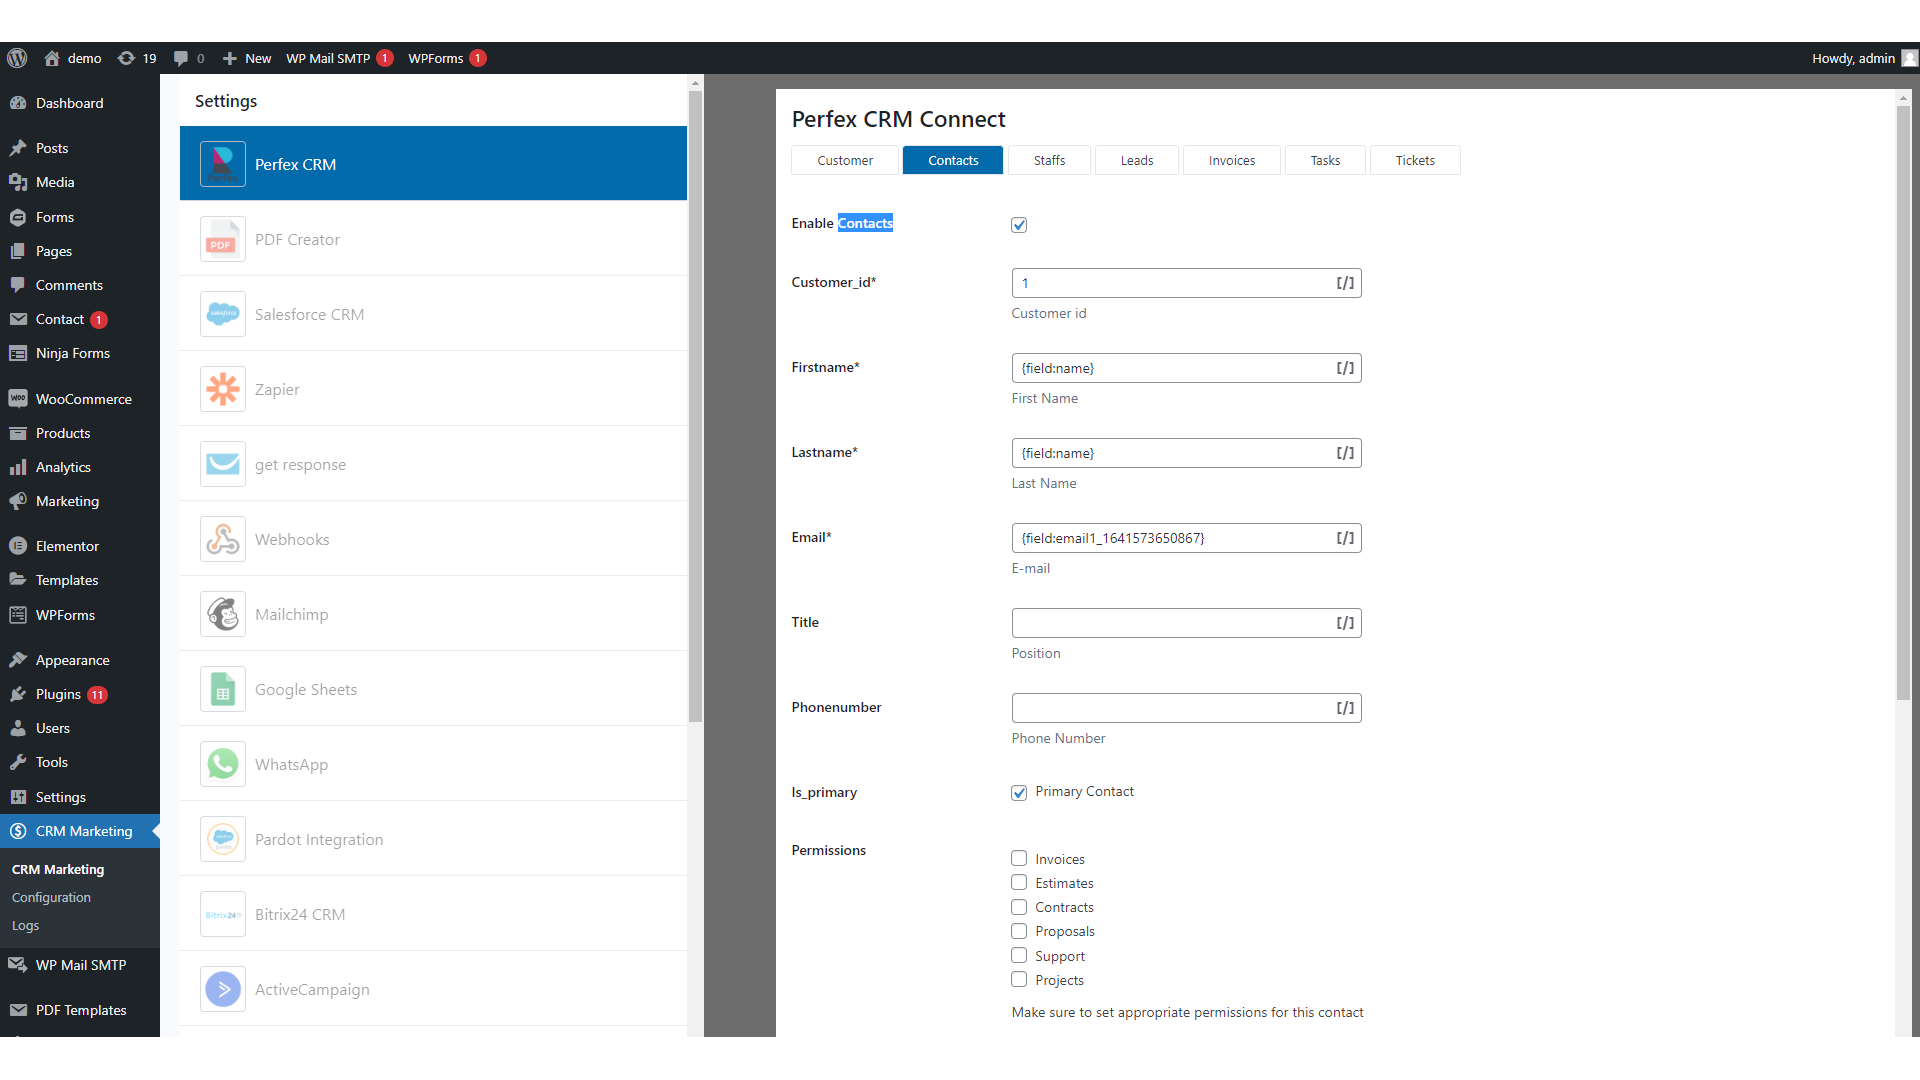
Task: Open the PDF Creator icon
Action: point(222,239)
